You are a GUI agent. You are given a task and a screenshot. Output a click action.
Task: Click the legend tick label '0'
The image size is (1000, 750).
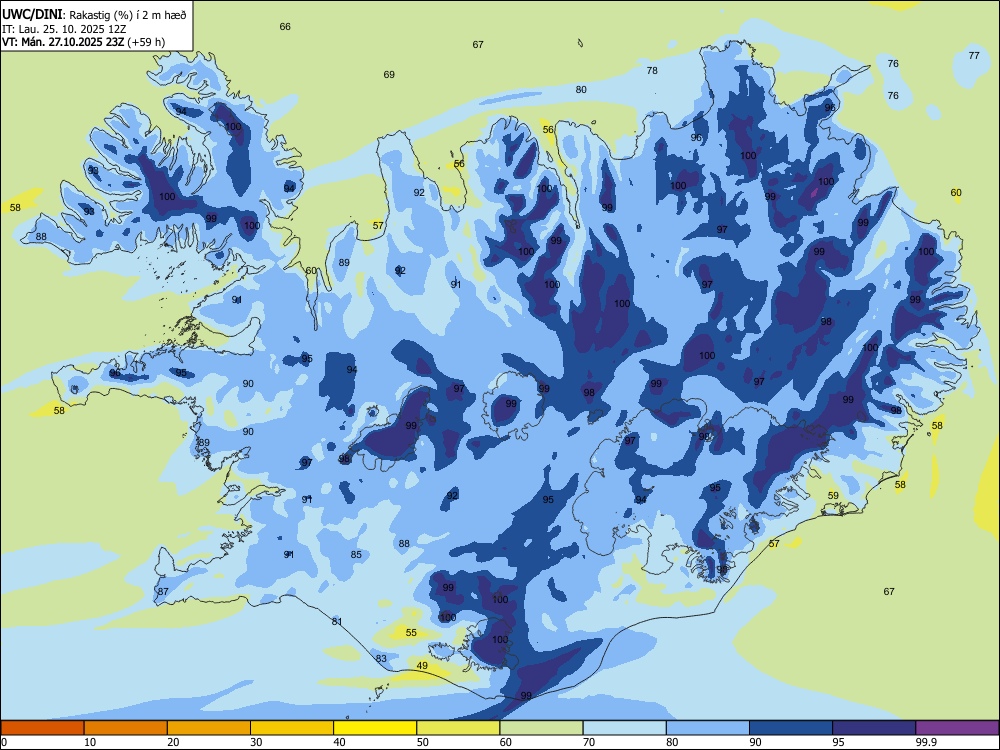point(4,742)
